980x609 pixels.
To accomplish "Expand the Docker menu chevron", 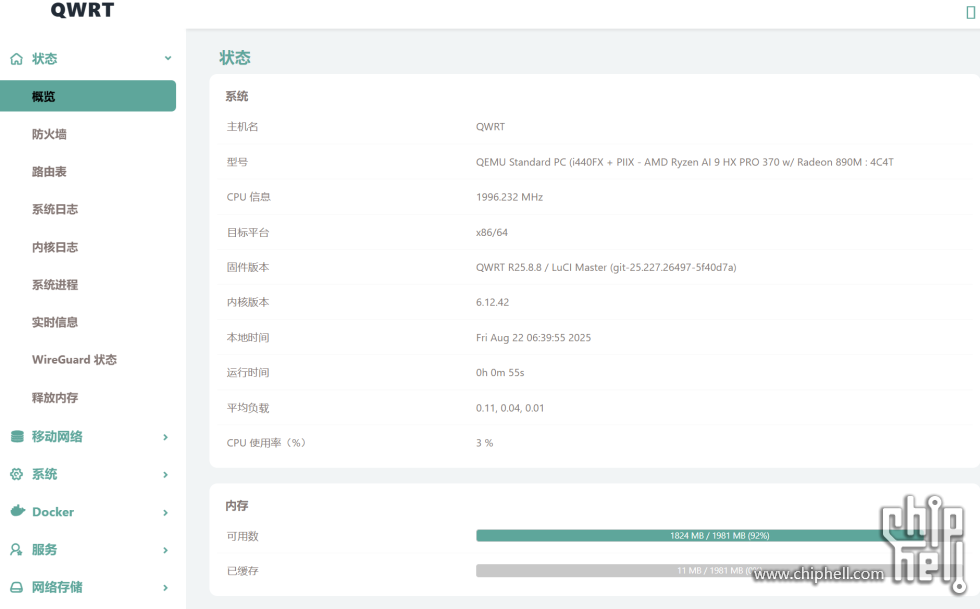I will [166, 513].
